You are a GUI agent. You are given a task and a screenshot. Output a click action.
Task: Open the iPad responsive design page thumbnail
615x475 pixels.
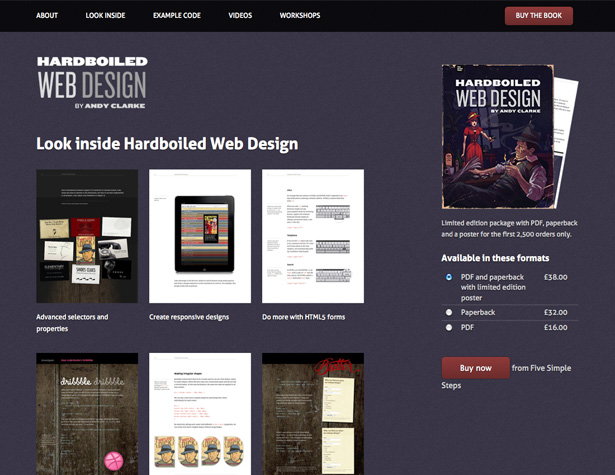(x=200, y=236)
